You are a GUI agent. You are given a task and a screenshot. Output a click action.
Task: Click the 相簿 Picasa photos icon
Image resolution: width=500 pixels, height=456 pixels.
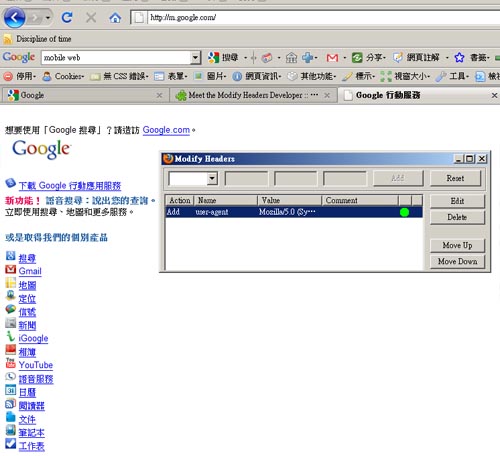(x=11, y=349)
